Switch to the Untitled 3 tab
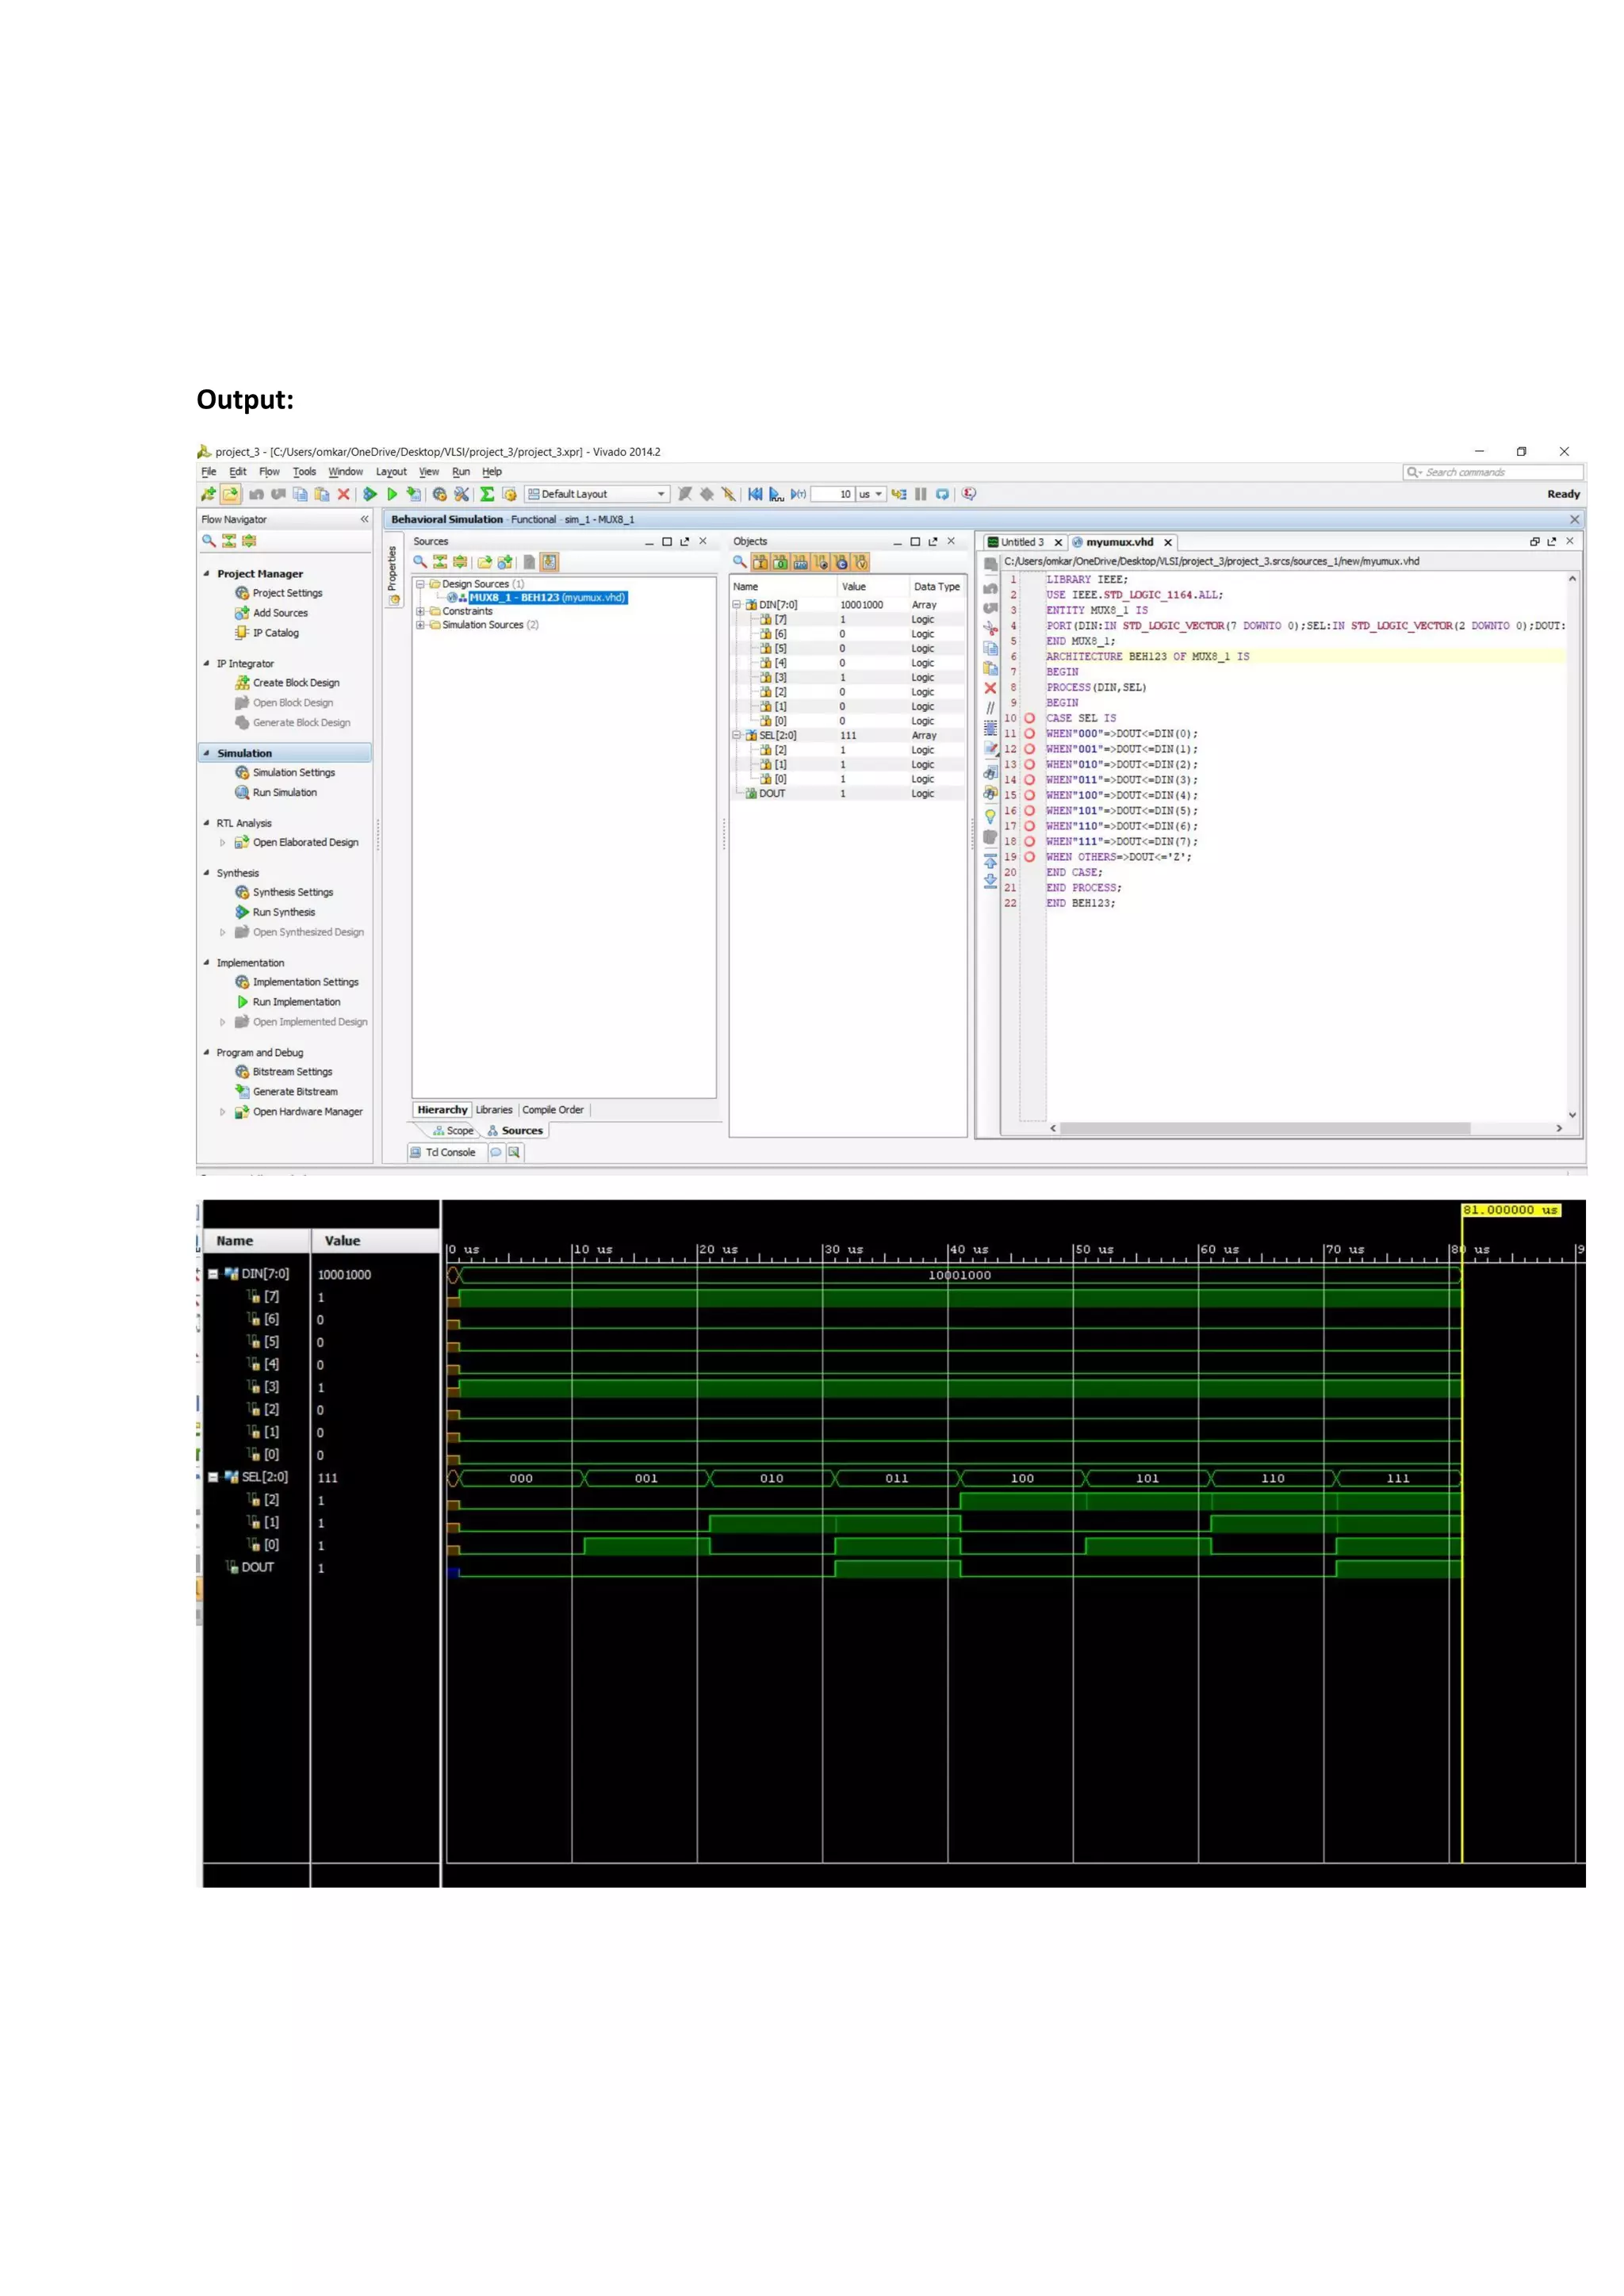 pyautogui.click(x=1021, y=542)
